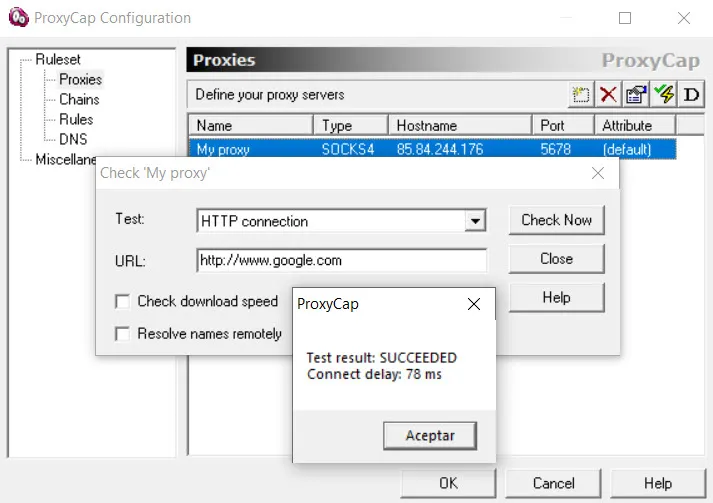Toggle Resolve names remotely checkbox
713x503 pixels.
(122, 333)
